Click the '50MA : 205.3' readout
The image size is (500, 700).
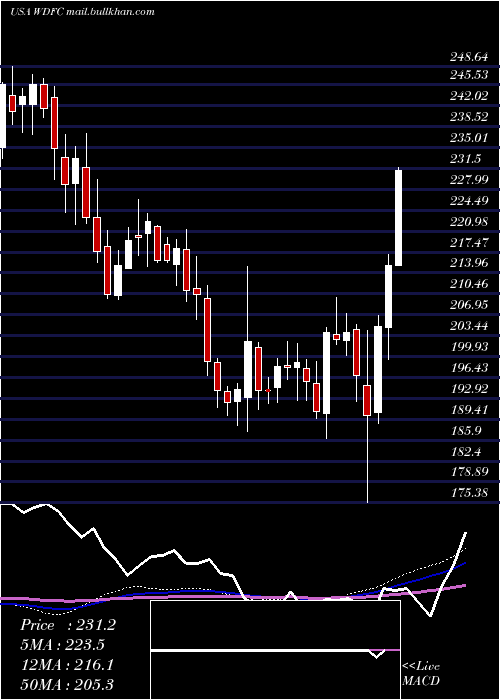pos(67,684)
